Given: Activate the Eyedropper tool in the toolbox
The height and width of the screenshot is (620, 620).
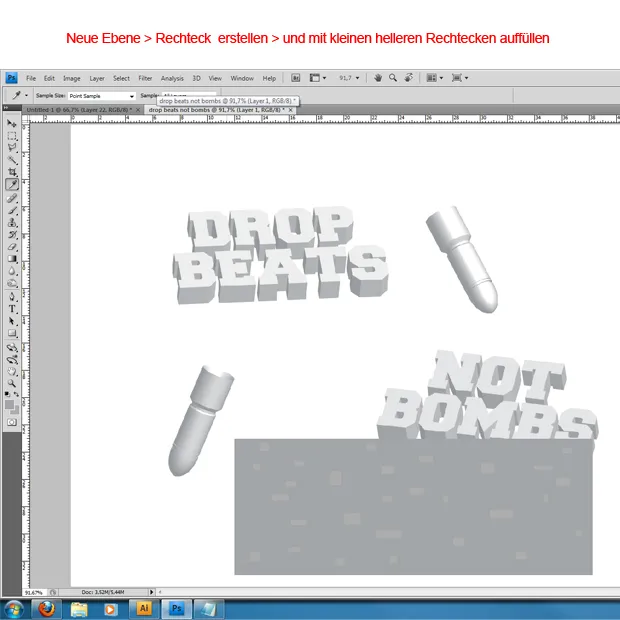Looking at the screenshot, I should (12, 185).
